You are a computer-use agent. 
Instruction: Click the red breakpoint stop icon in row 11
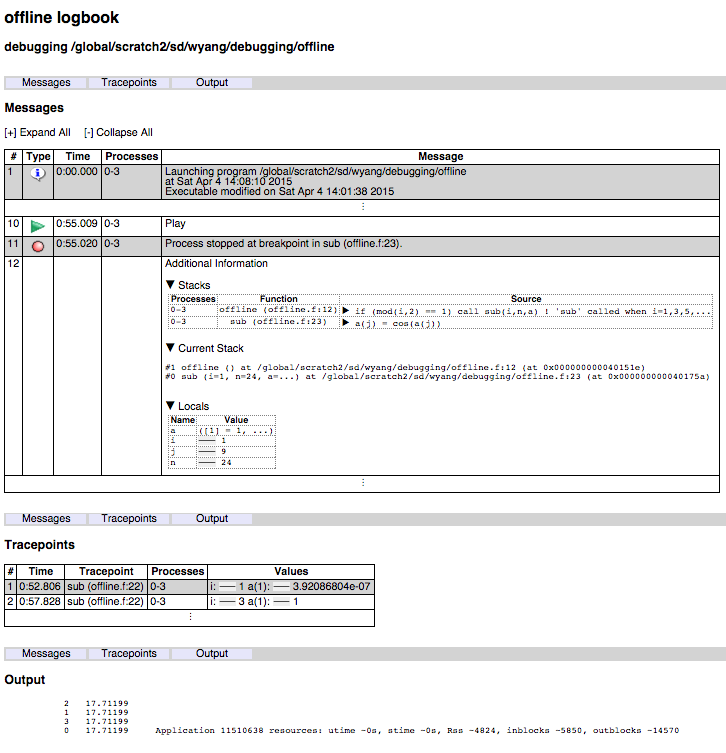coord(38,246)
